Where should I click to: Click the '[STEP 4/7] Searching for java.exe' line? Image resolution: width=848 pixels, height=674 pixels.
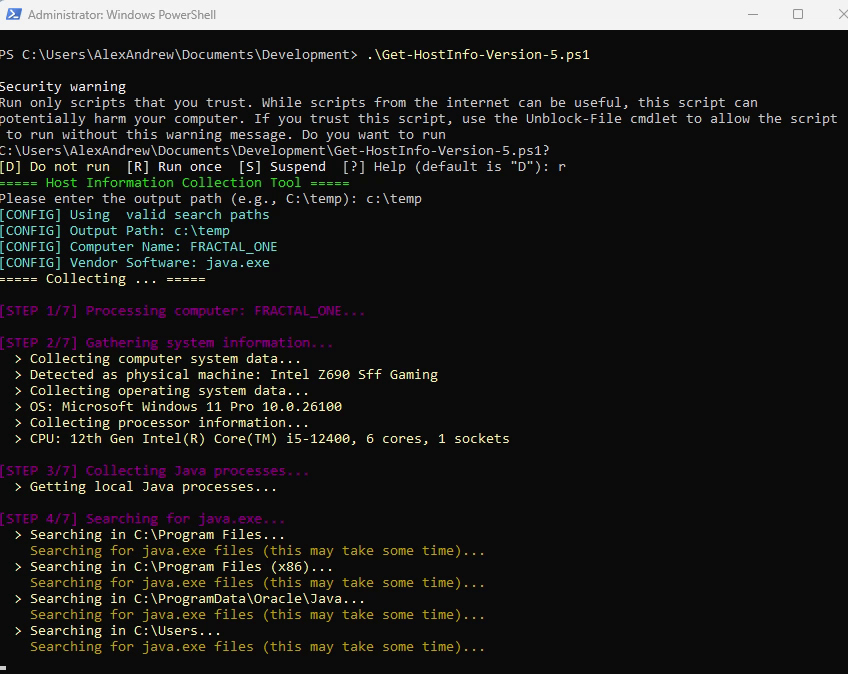point(143,519)
